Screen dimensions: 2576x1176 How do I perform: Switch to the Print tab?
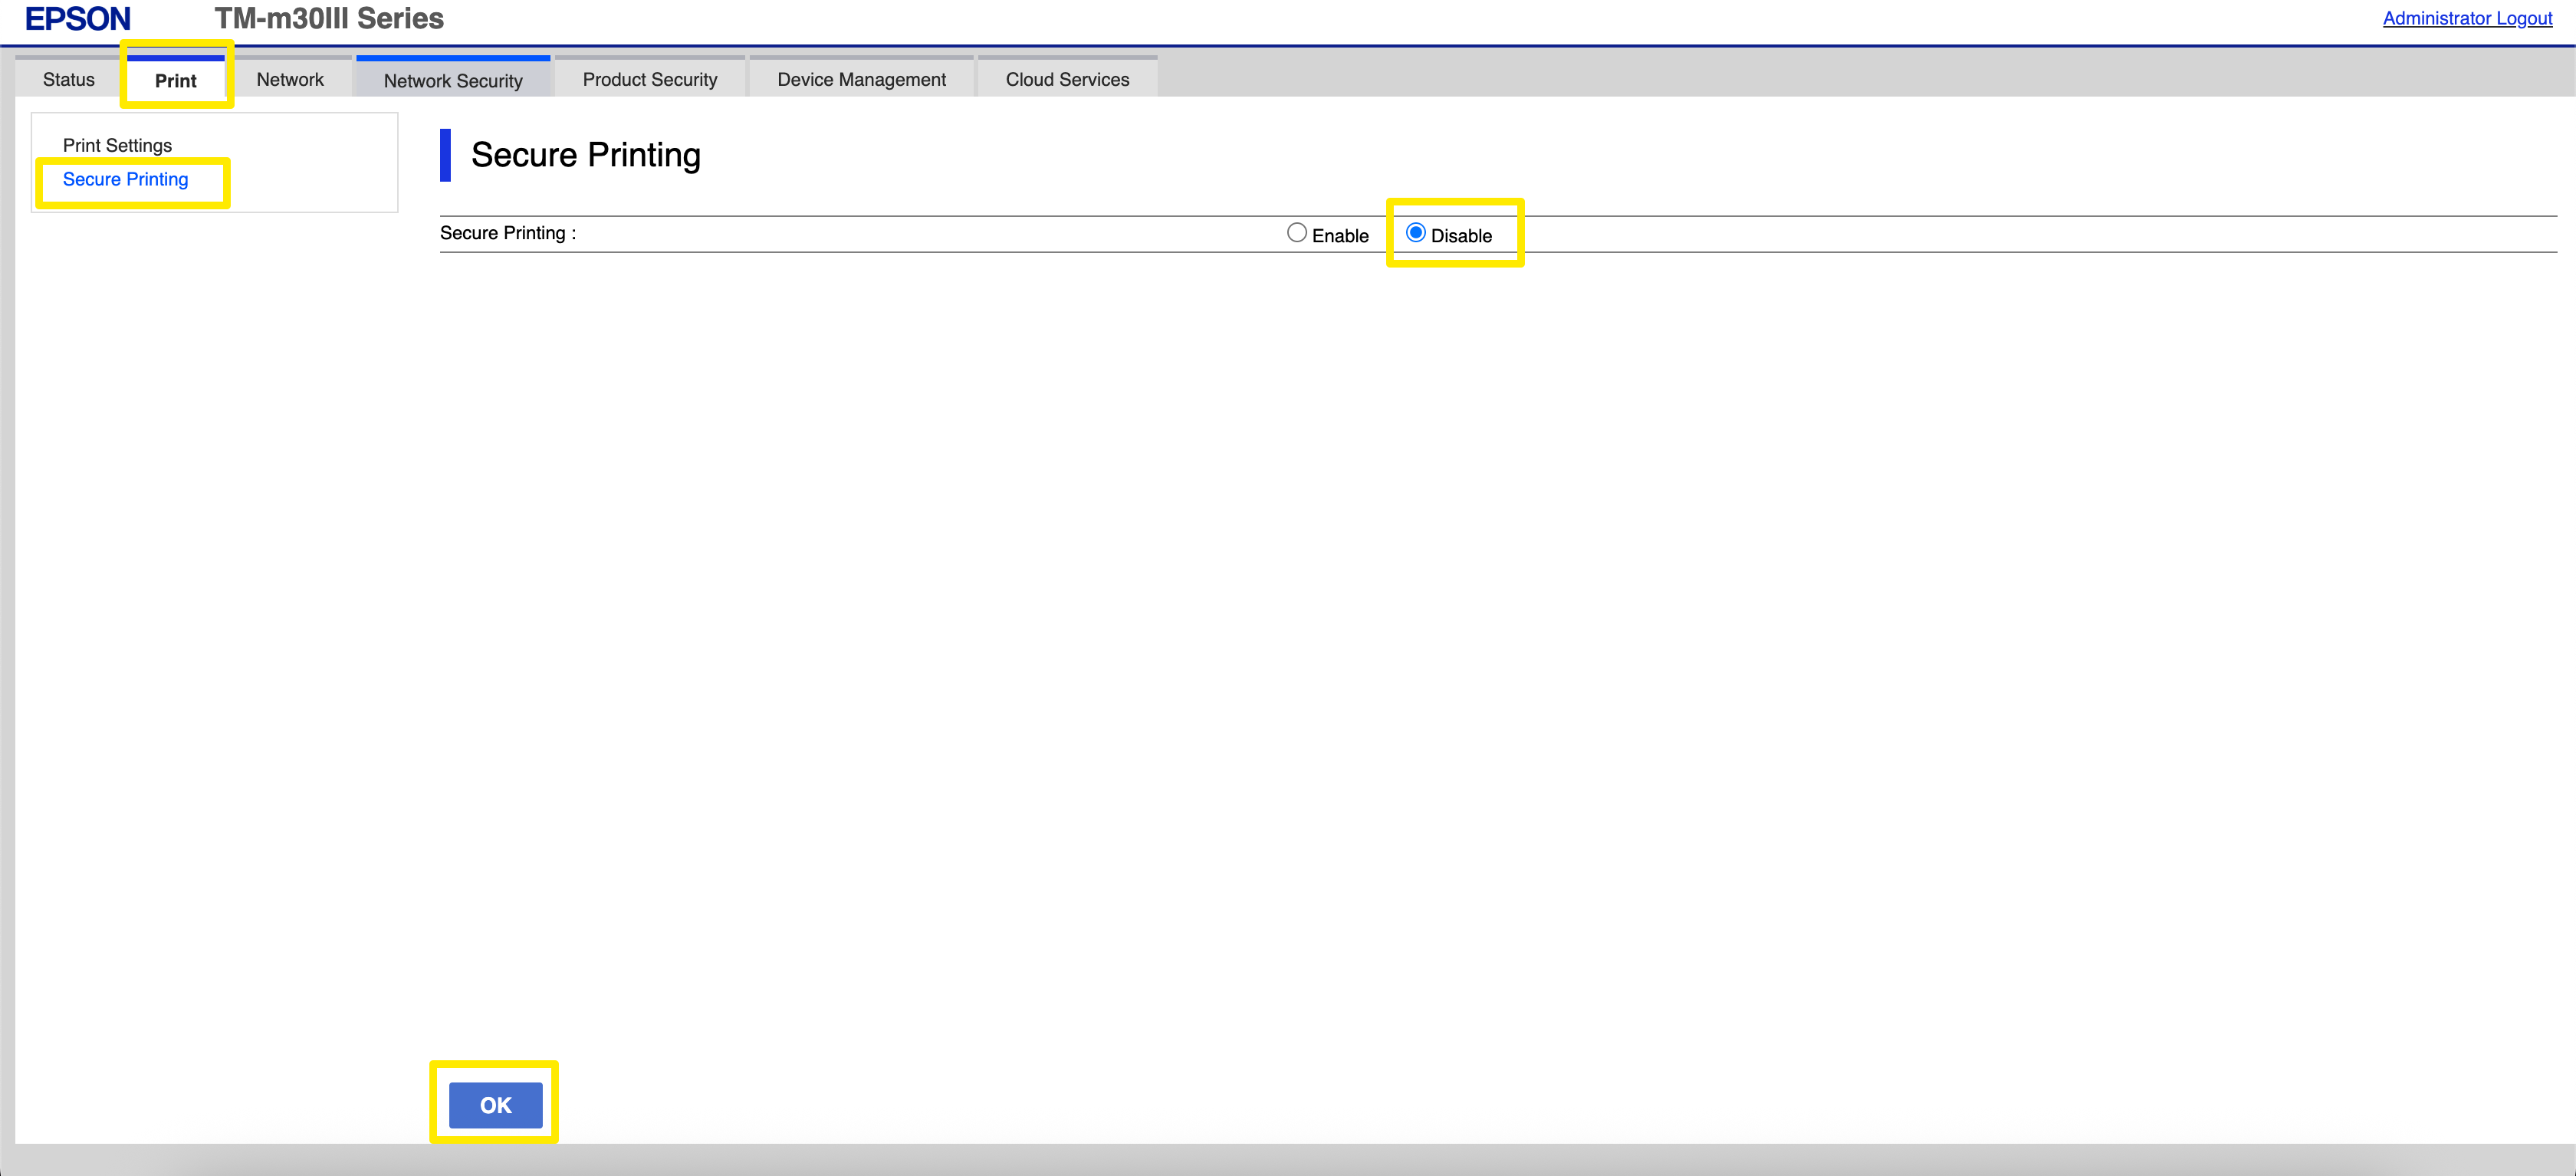(x=175, y=80)
